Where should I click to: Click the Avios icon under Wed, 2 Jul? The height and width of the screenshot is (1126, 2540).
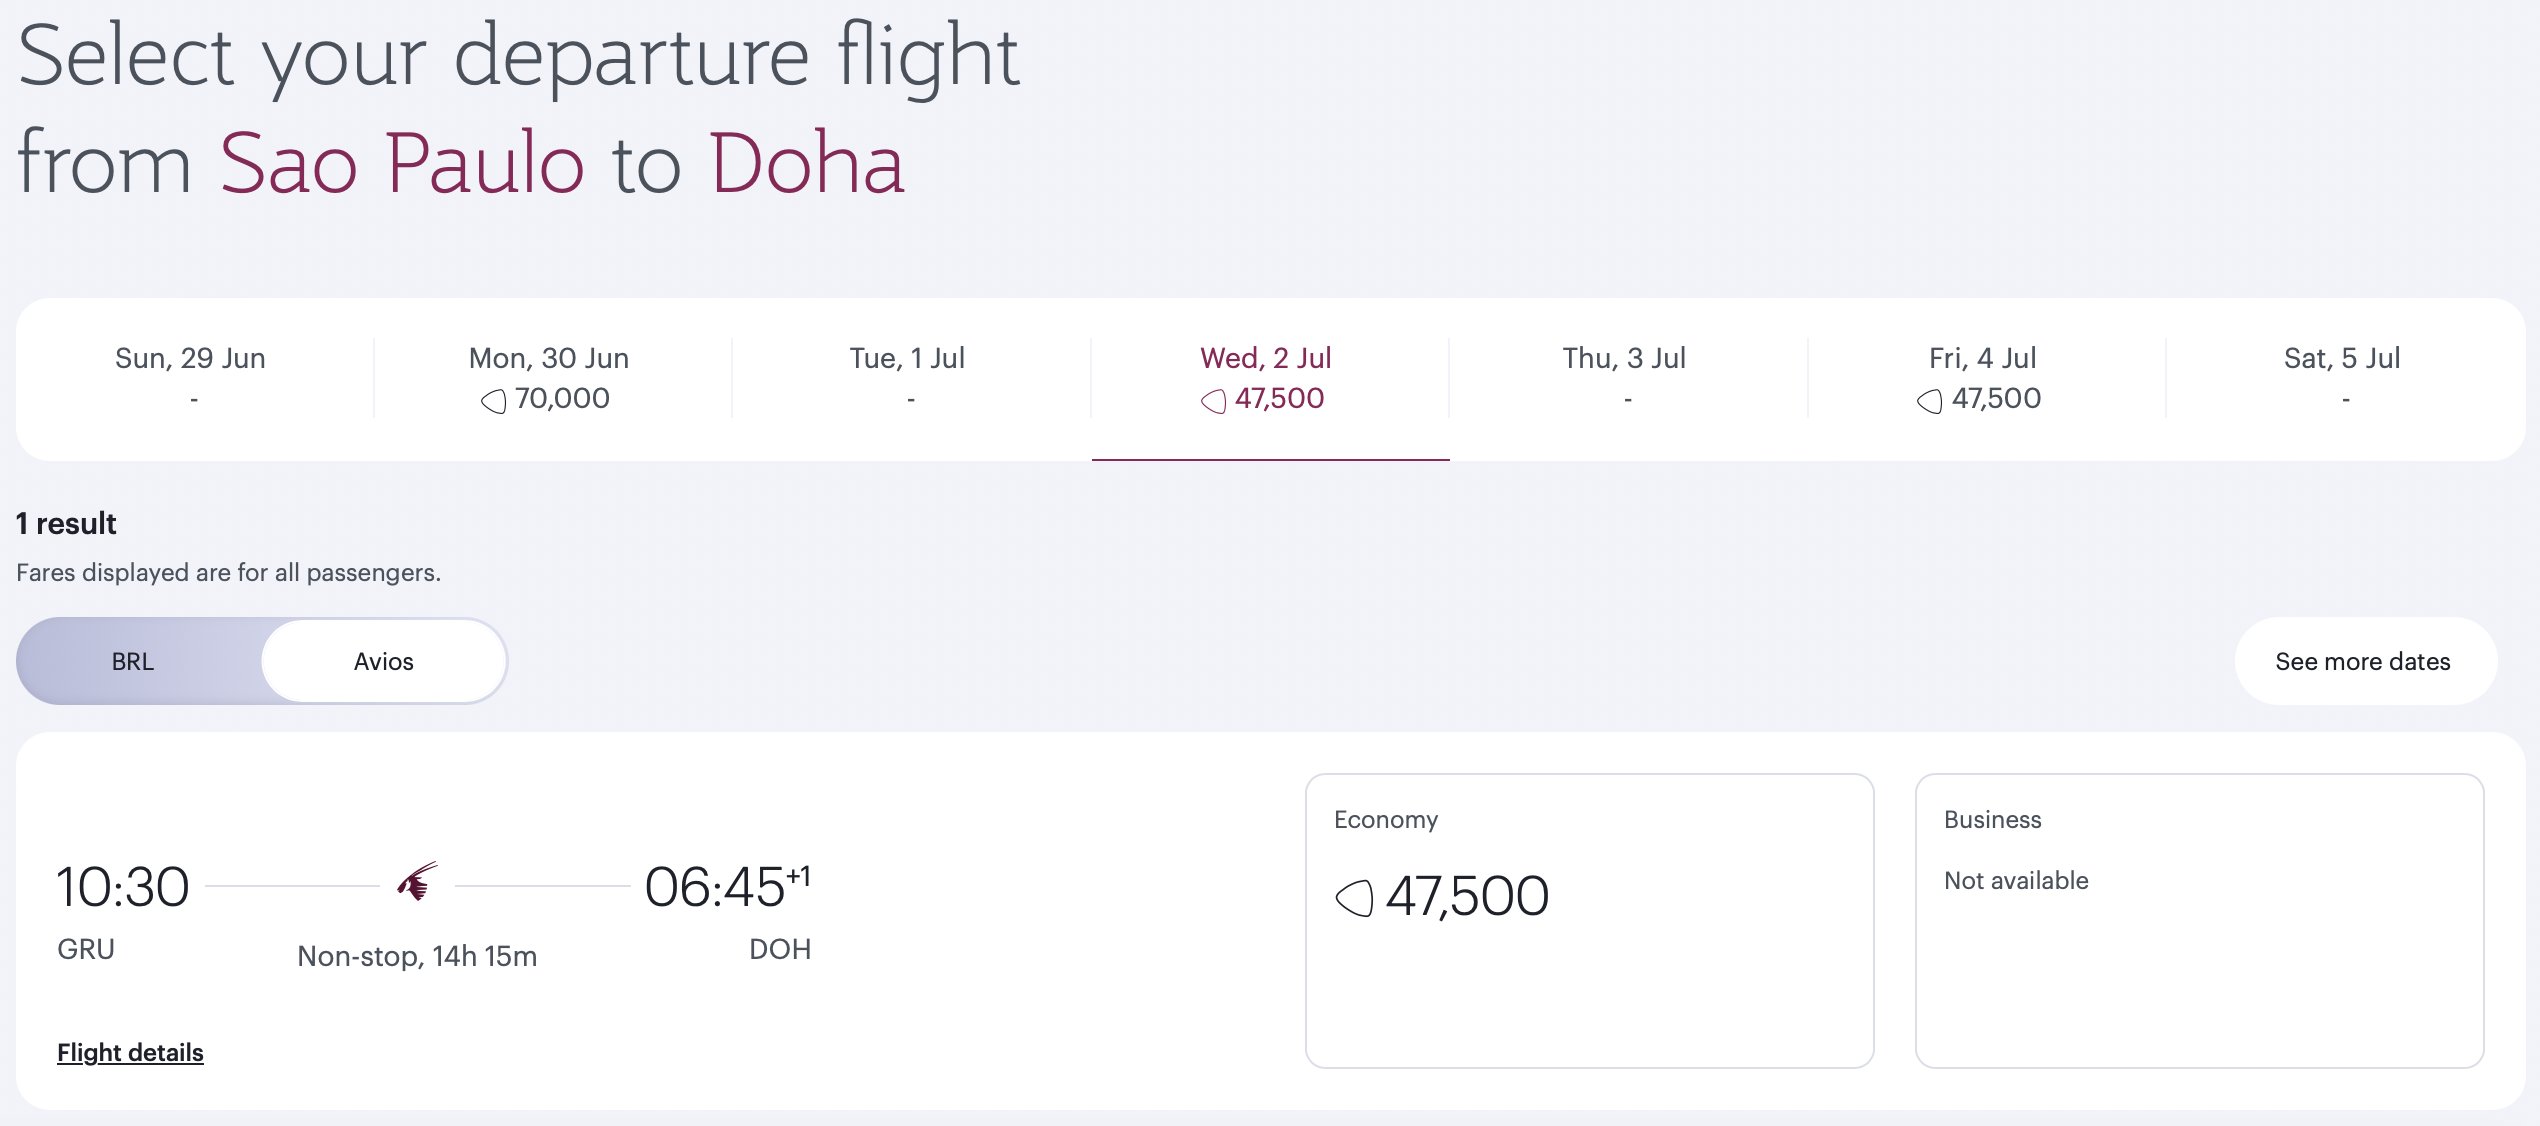(1213, 401)
